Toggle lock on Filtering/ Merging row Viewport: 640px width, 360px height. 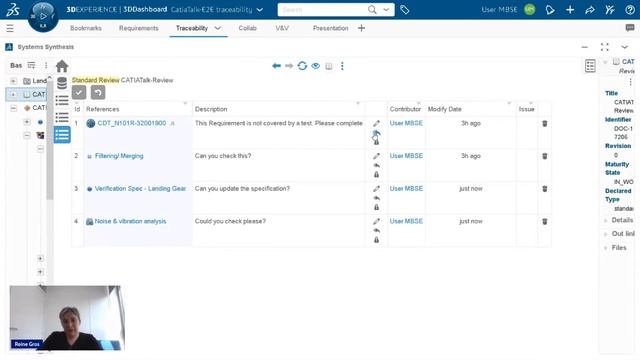coord(376,174)
